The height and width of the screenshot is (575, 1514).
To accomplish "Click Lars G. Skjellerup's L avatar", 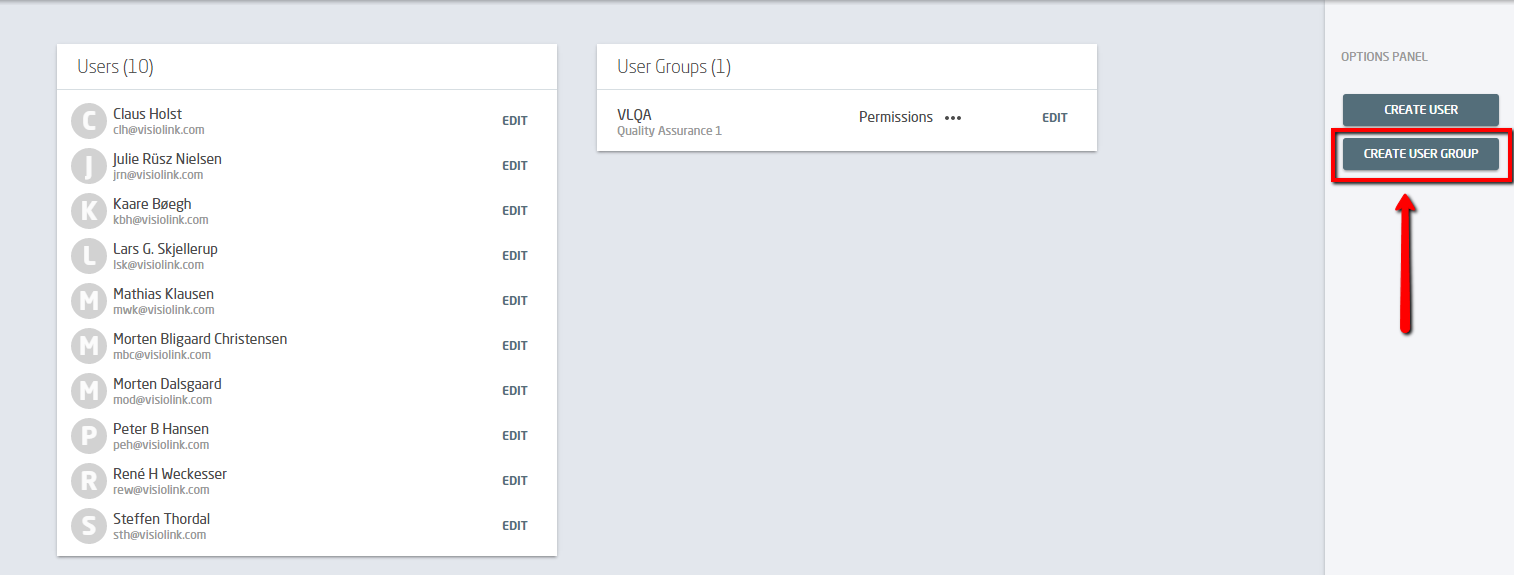I will tap(89, 256).
